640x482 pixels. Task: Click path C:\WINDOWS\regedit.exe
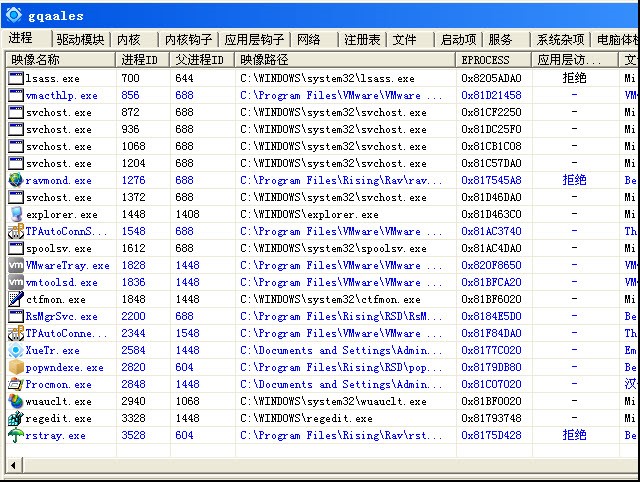306,418
